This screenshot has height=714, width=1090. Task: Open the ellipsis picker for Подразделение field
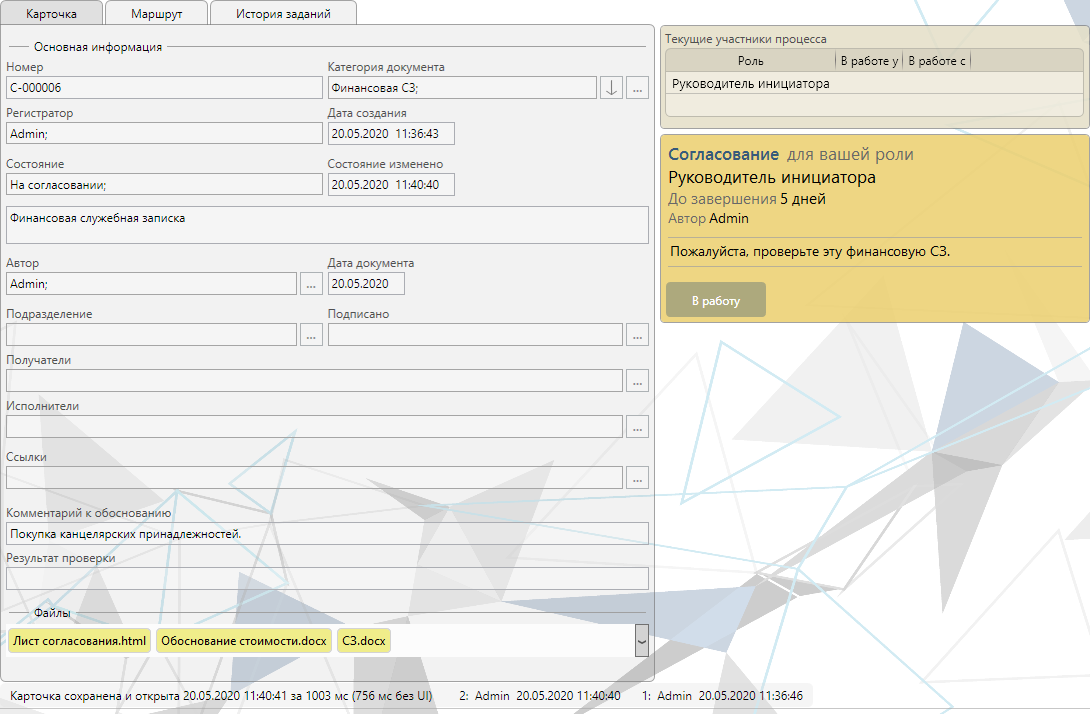[312, 335]
